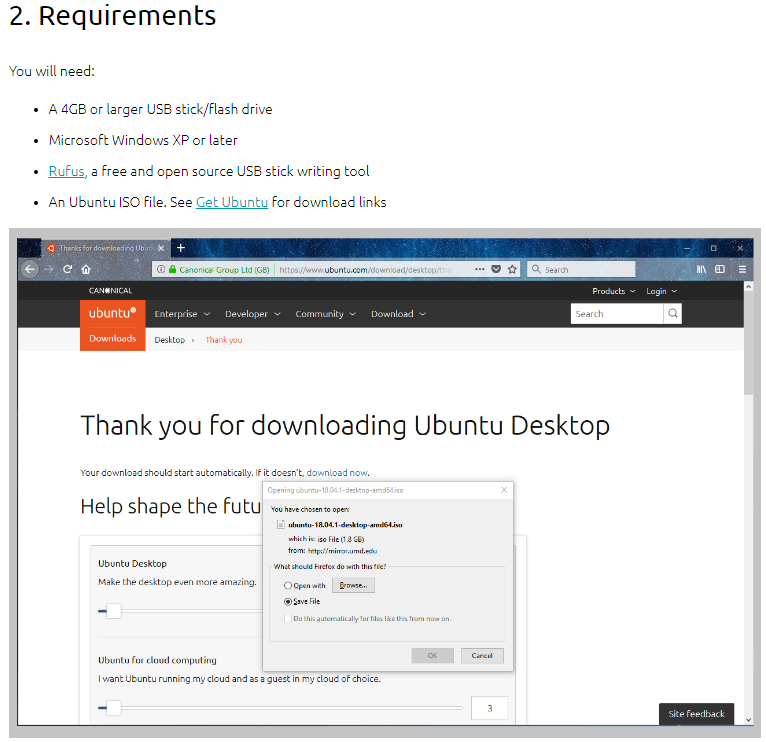
Task: Open the Community navigation menu
Action: tap(325, 314)
